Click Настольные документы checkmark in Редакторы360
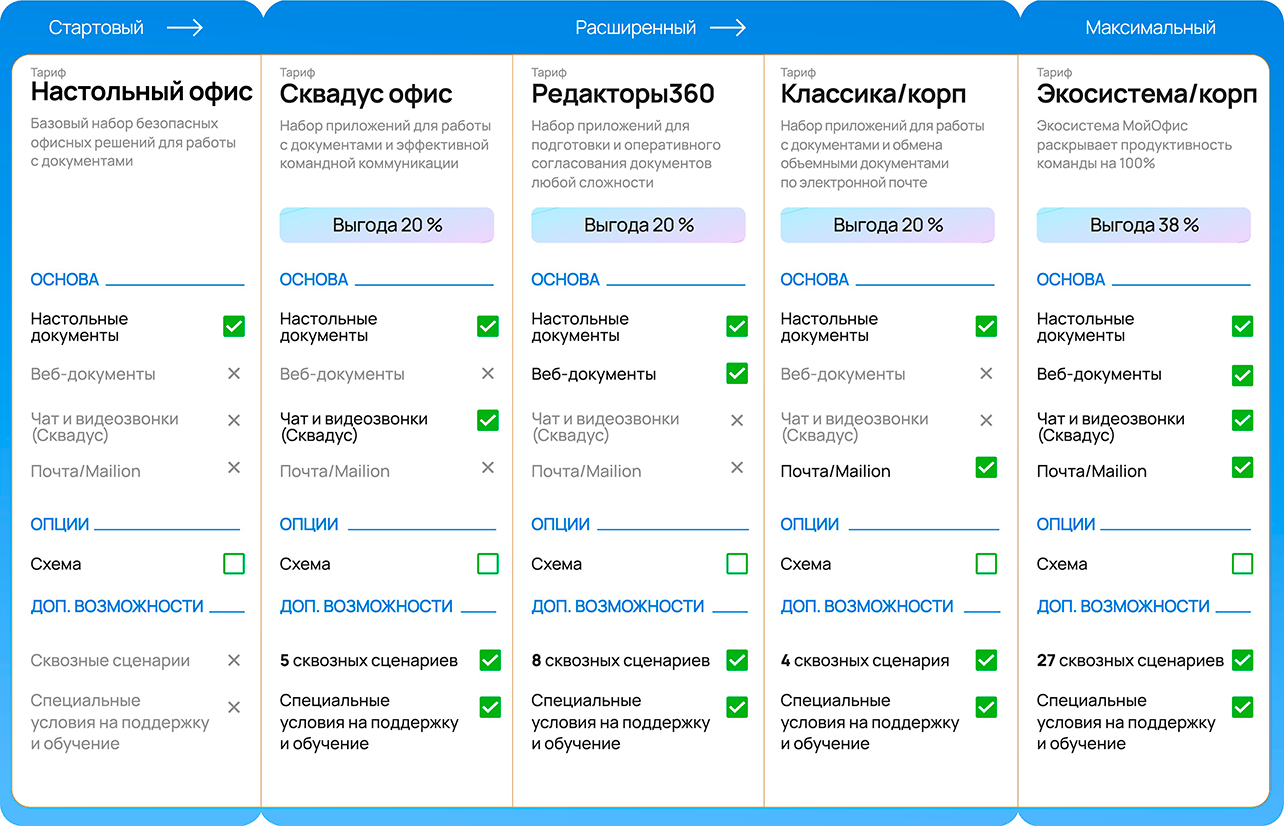Screen dimensions: 1284x826 737,326
